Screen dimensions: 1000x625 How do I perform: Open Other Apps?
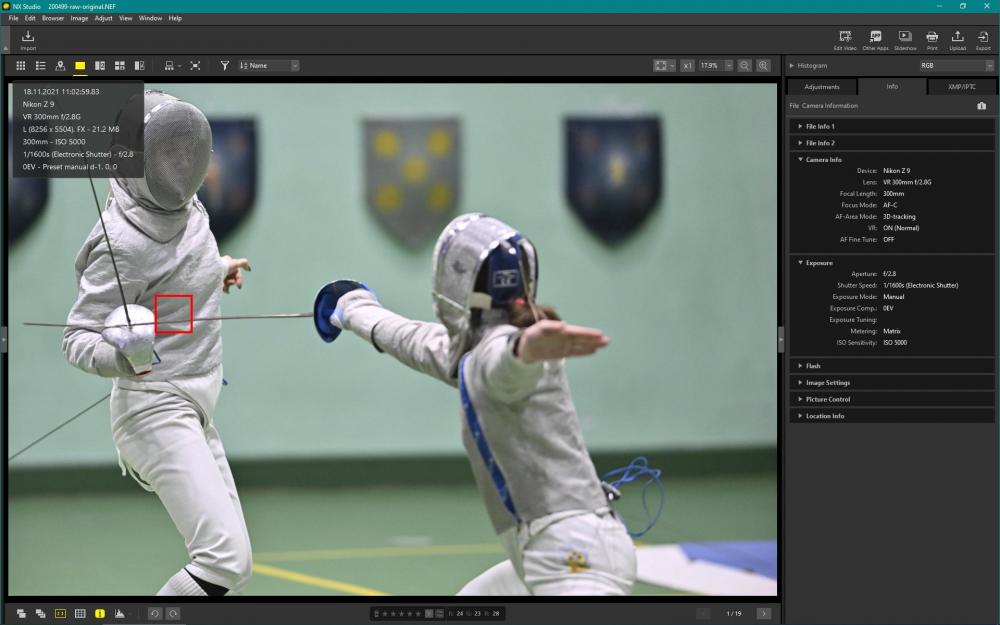coord(875,40)
